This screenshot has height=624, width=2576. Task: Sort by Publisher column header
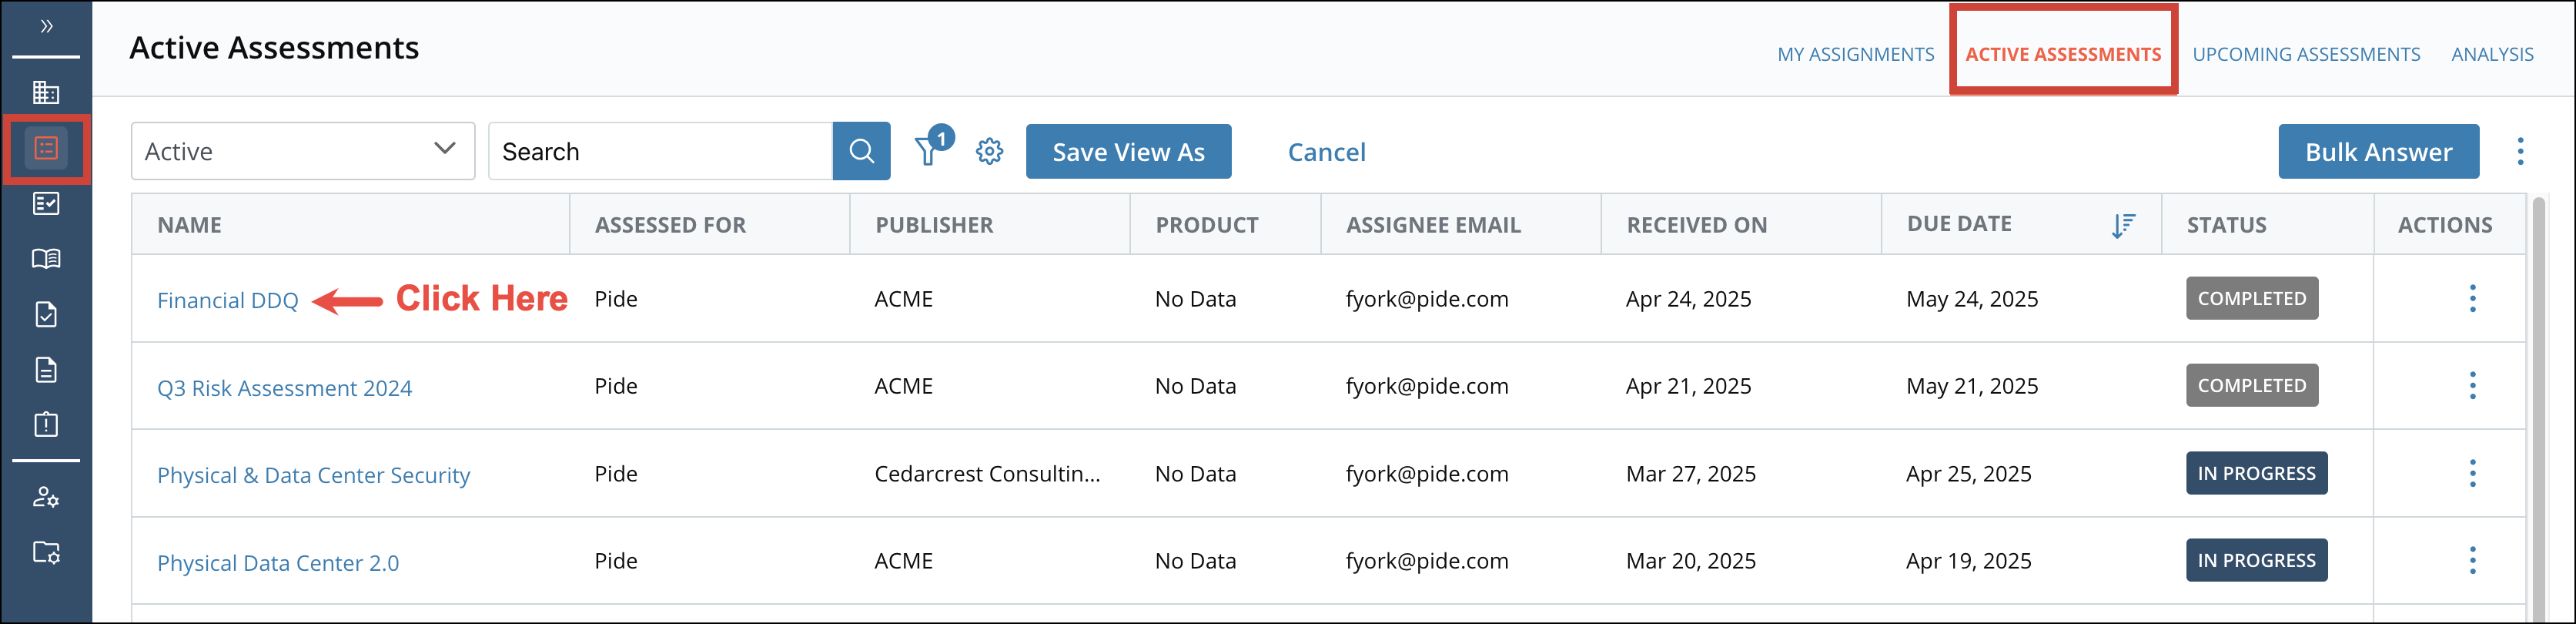coord(934,225)
